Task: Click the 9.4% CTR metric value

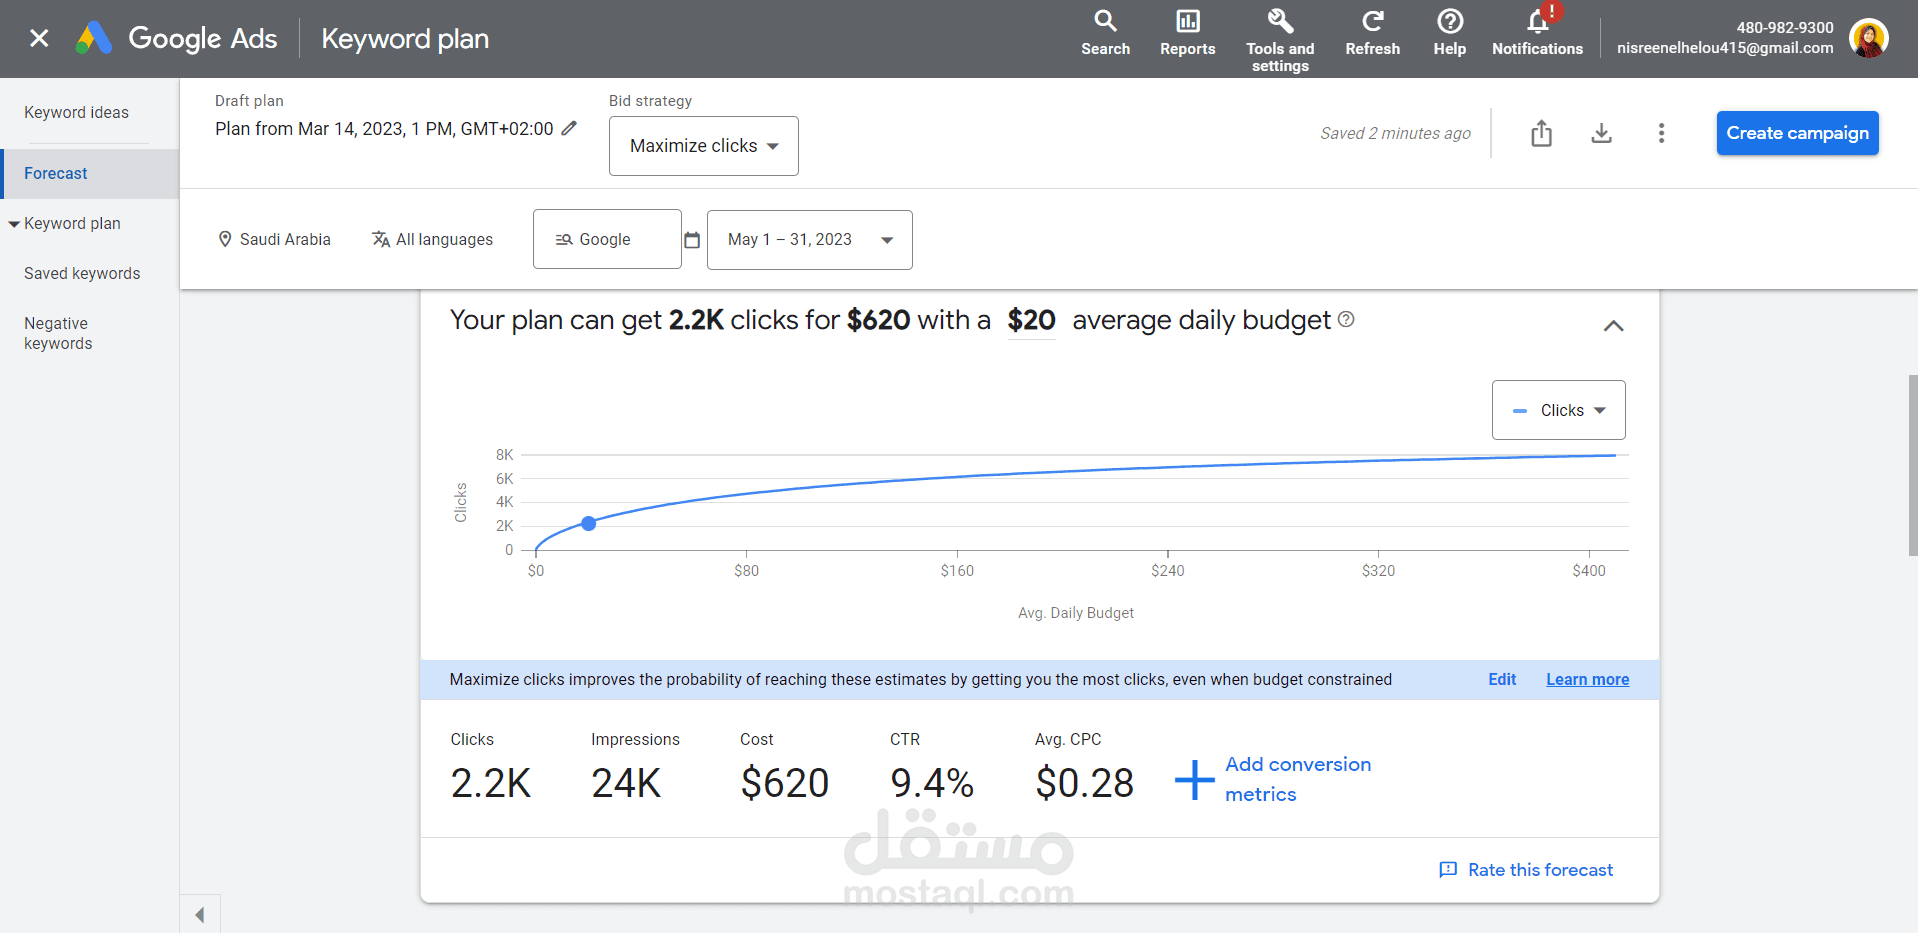Action: [932, 783]
